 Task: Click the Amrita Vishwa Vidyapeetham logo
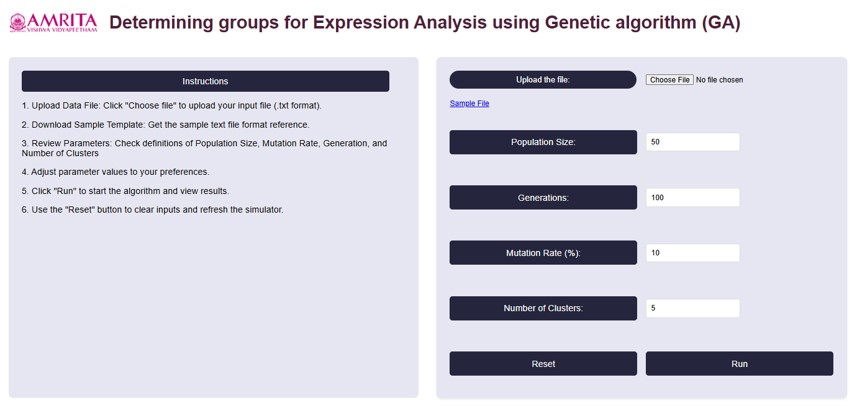[53, 23]
